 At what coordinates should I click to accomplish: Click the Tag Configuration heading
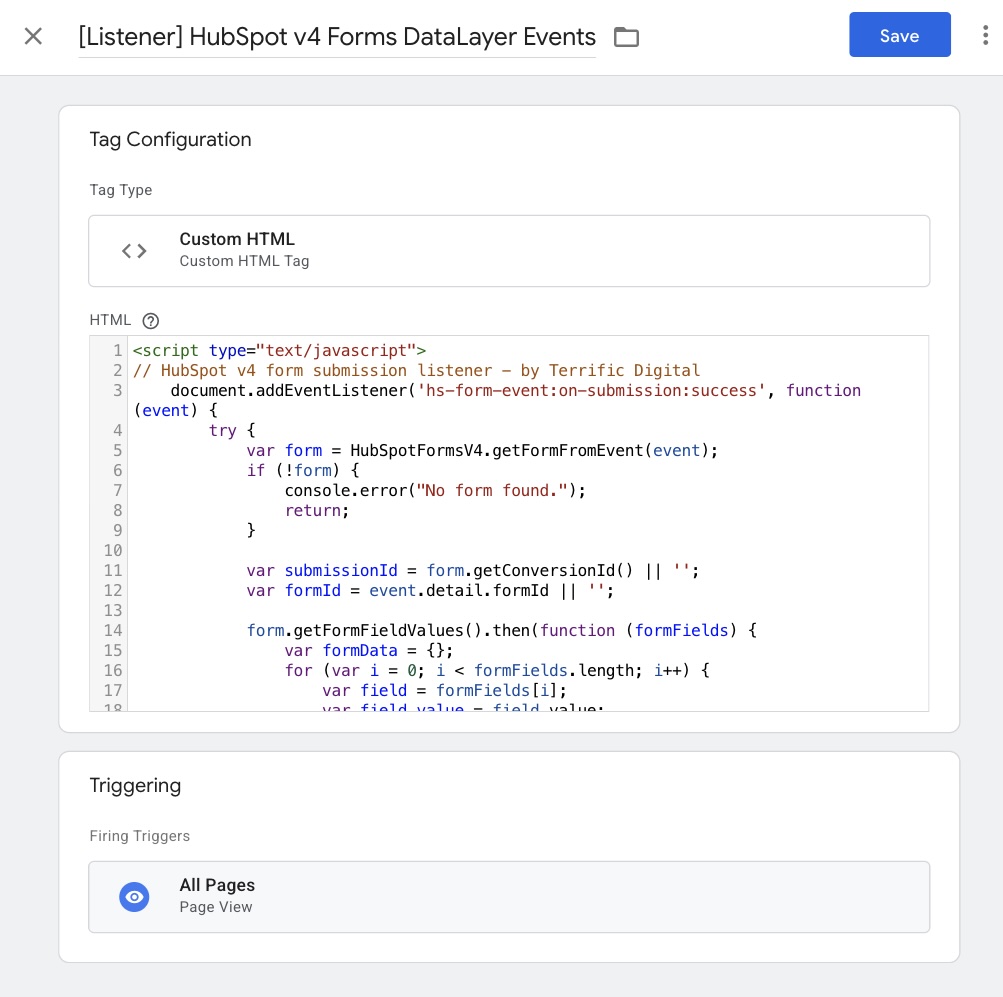tap(170, 139)
